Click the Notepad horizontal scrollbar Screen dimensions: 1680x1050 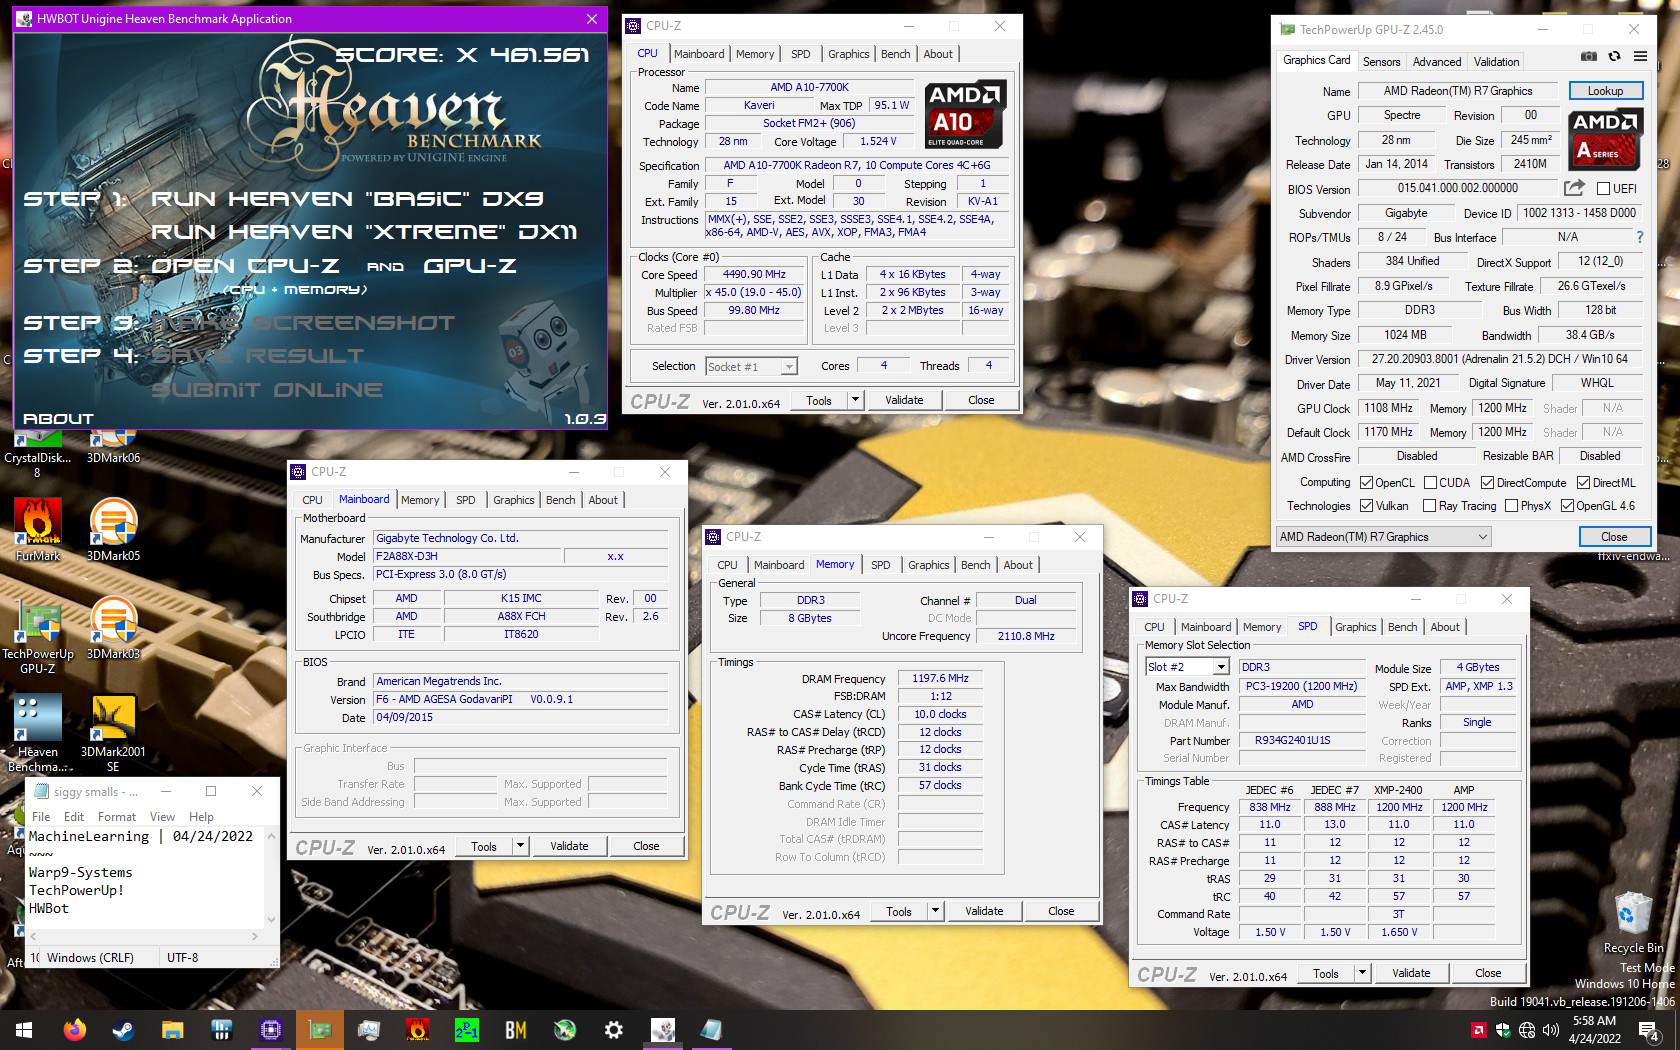pyautogui.click(x=144, y=937)
